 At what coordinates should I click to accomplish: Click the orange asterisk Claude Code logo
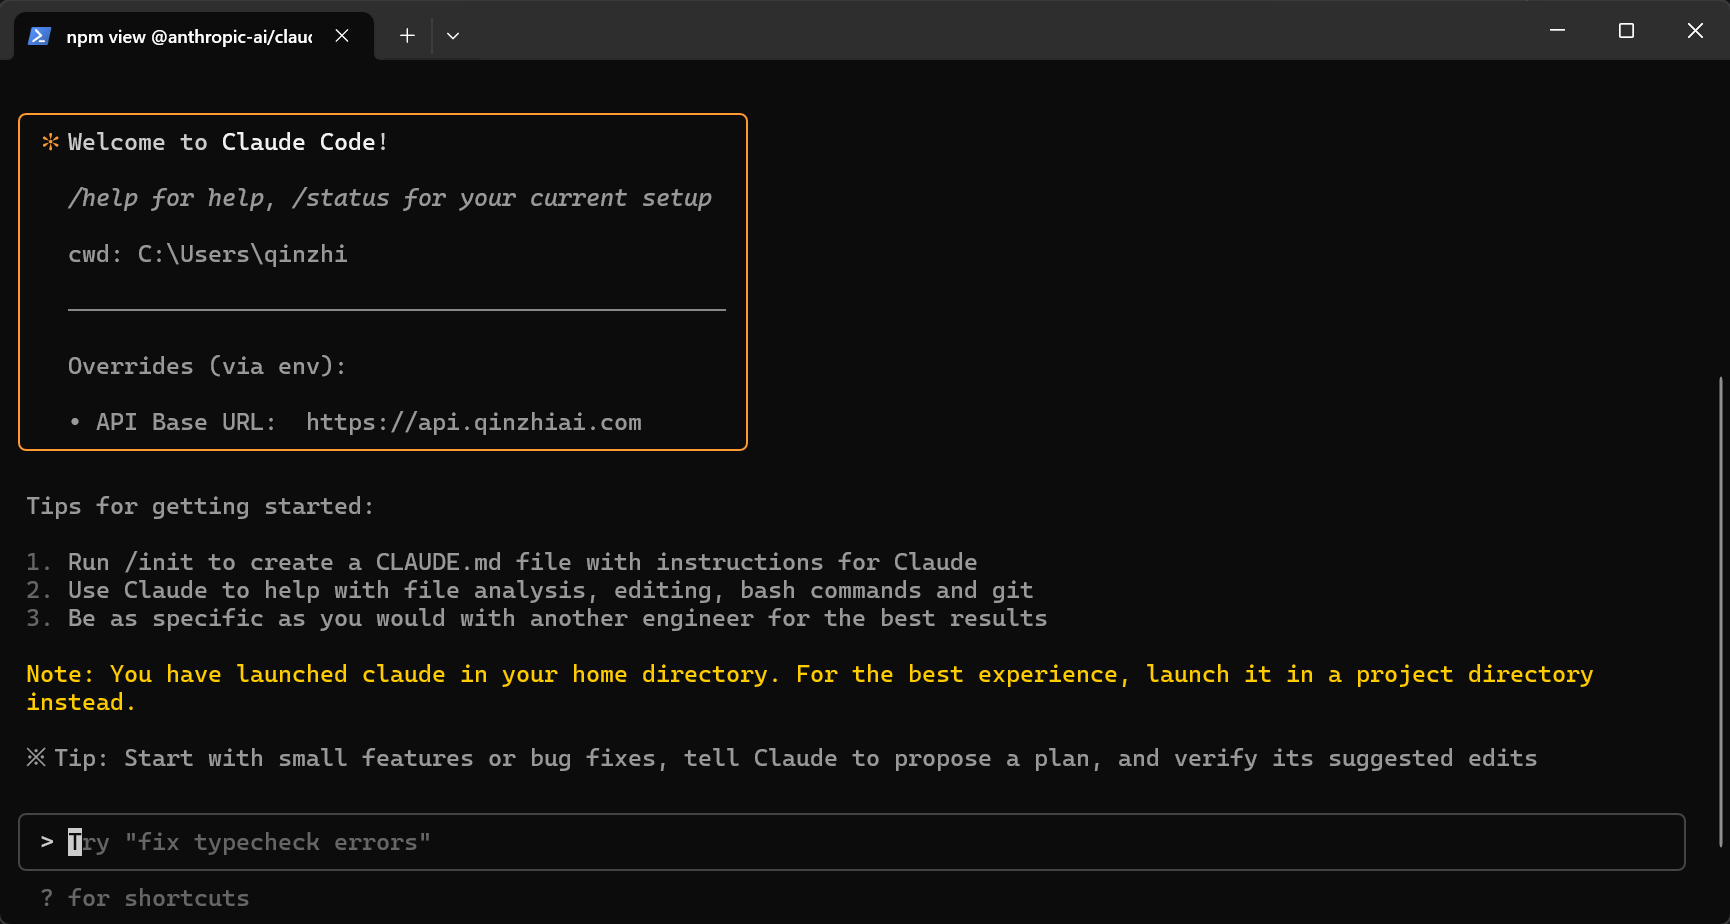(50, 142)
